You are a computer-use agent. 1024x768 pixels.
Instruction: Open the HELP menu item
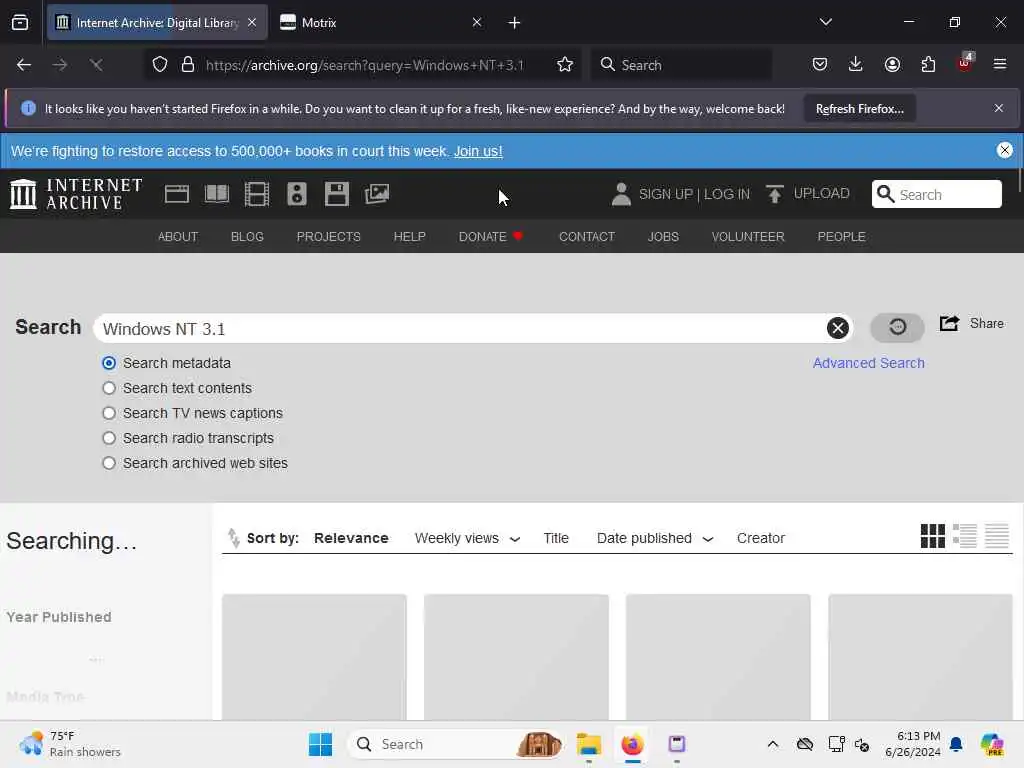[x=409, y=236]
